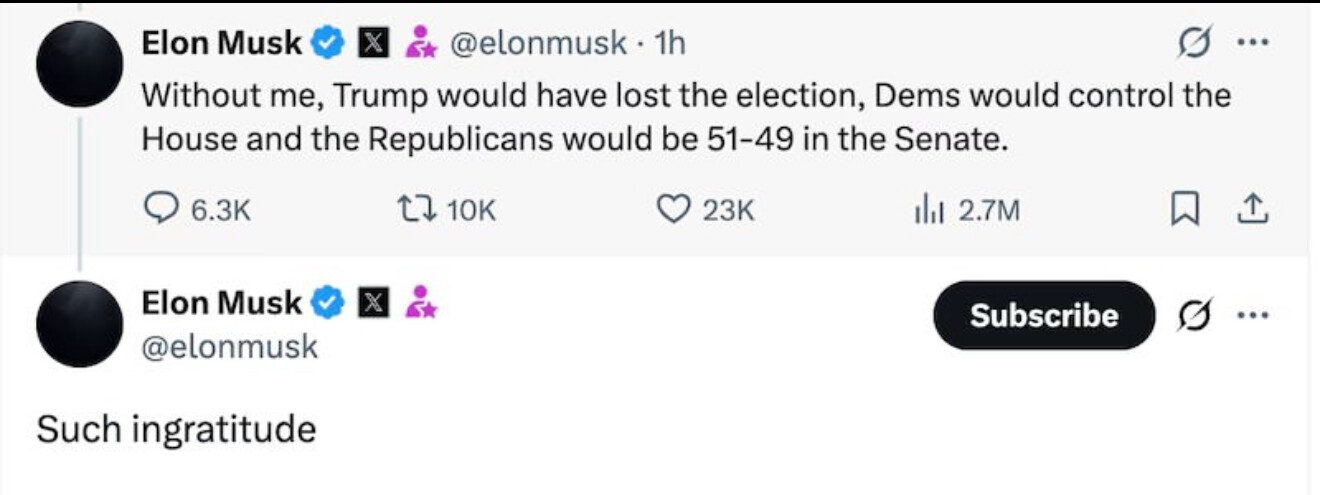Open reply icon showing 6.3K replies

click(162, 208)
